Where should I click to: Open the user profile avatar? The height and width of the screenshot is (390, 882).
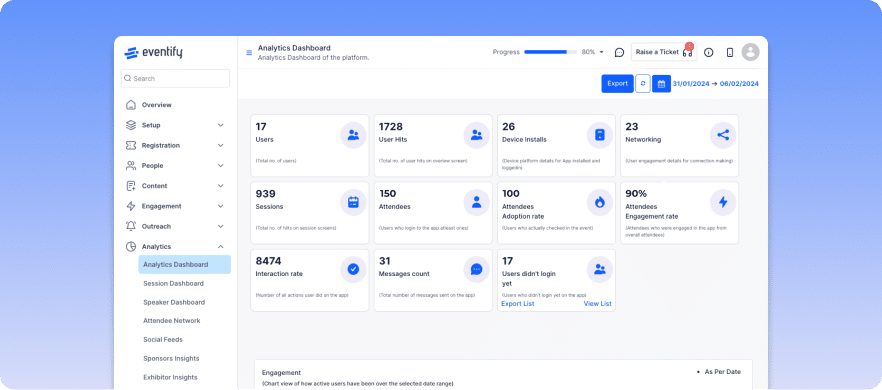(x=750, y=52)
